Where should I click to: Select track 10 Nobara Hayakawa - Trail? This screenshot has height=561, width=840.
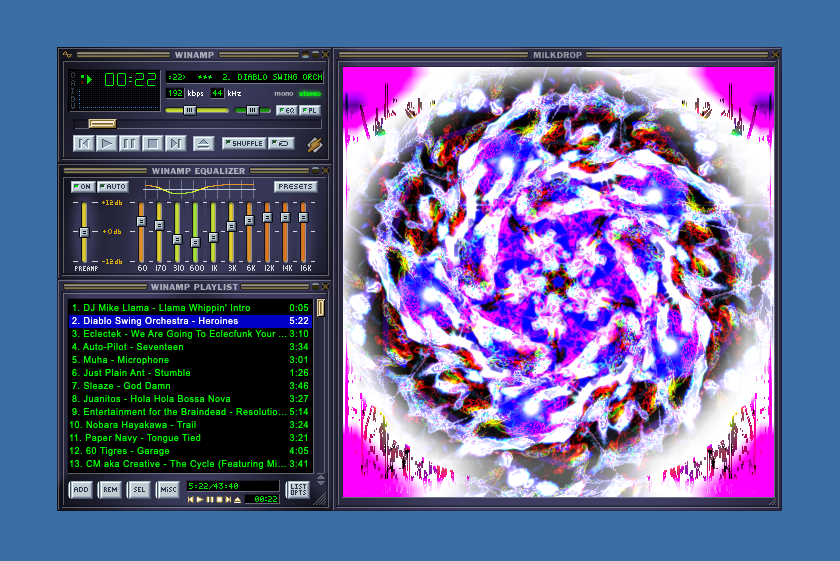tap(190, 425)
